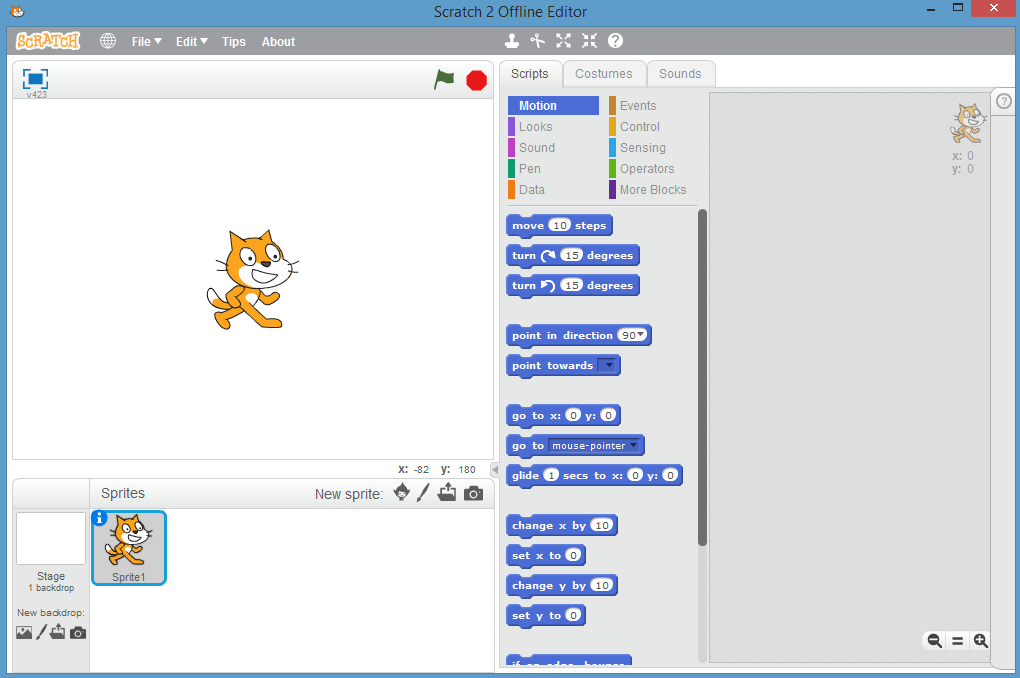
Task: Open the File menu
Action: pyautogui.click(x=146, y=42)
